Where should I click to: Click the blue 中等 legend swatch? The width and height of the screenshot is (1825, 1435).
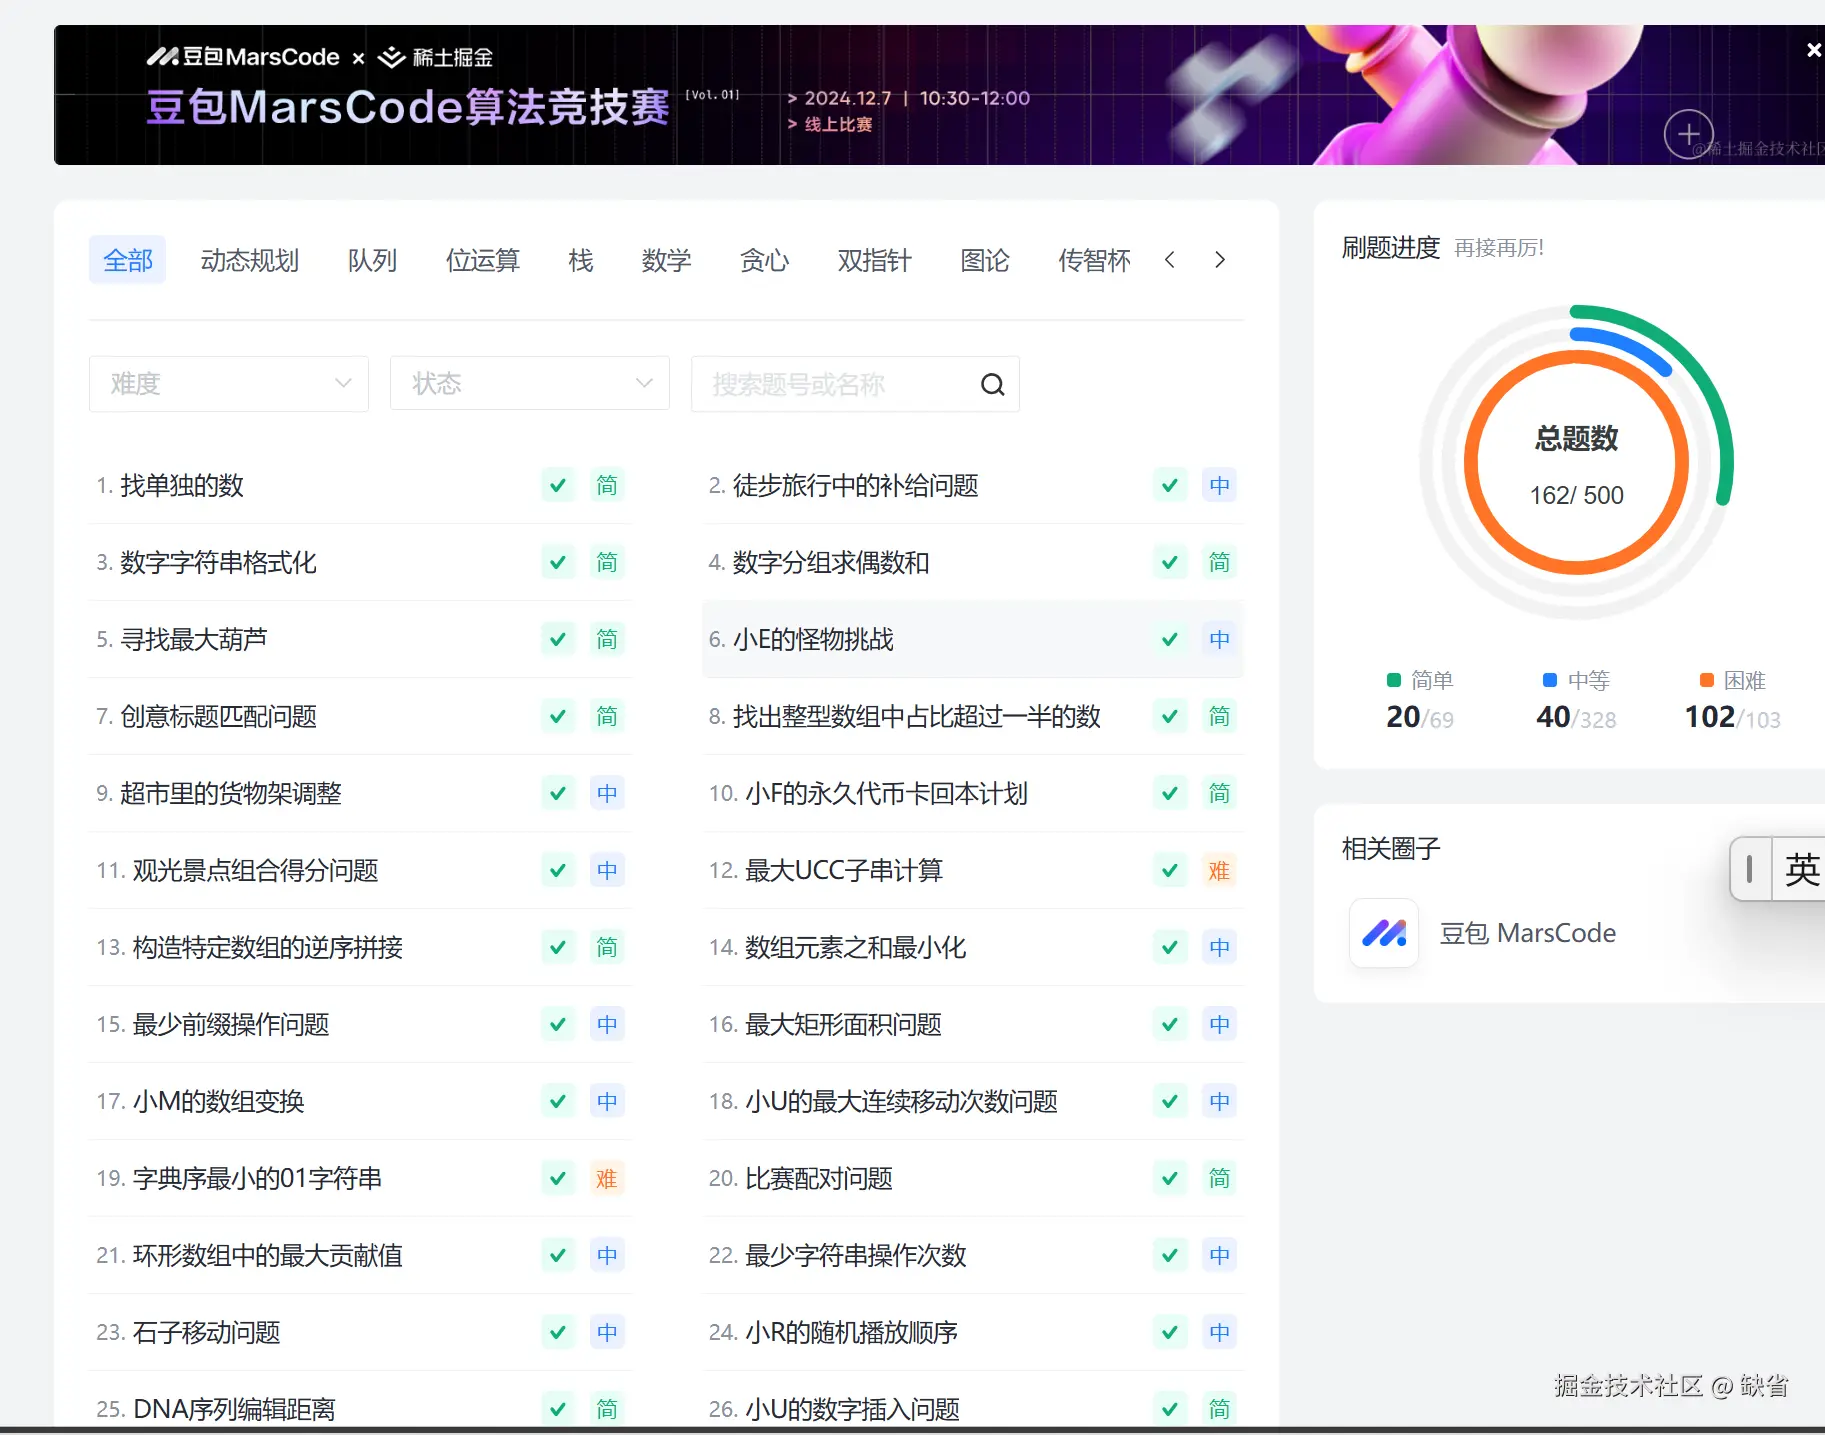point(1550,680)
